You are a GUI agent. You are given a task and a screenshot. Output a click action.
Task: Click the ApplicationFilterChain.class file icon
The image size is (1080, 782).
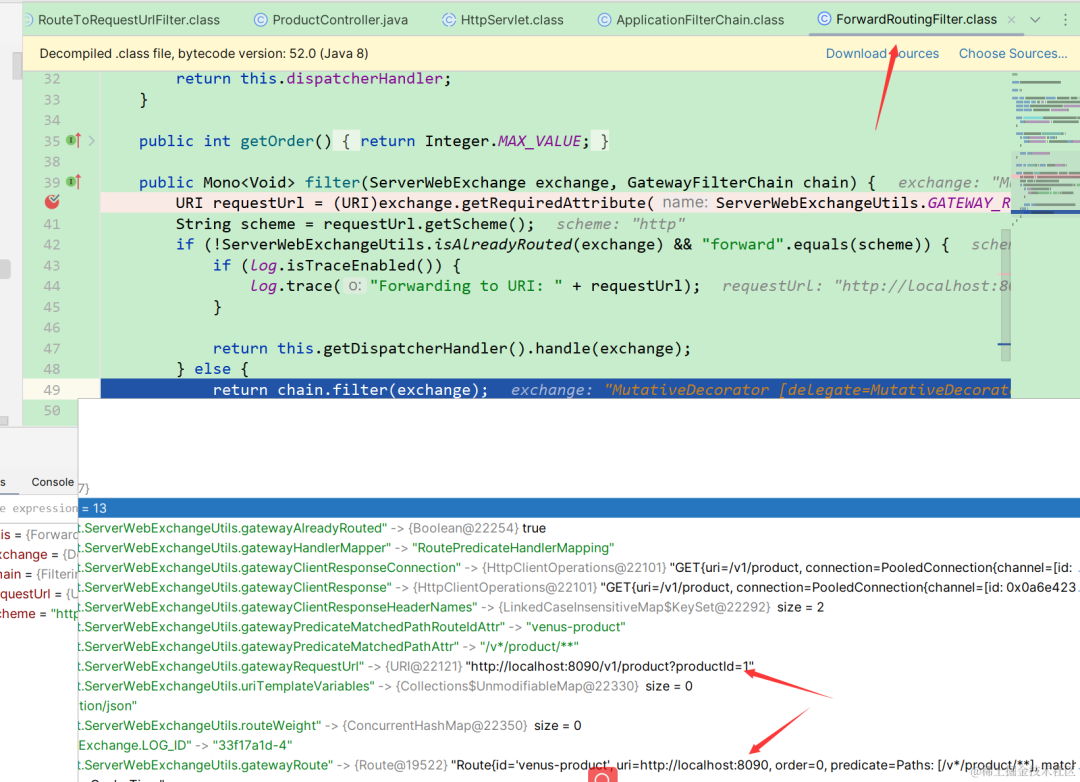click(x=604, y=20)
